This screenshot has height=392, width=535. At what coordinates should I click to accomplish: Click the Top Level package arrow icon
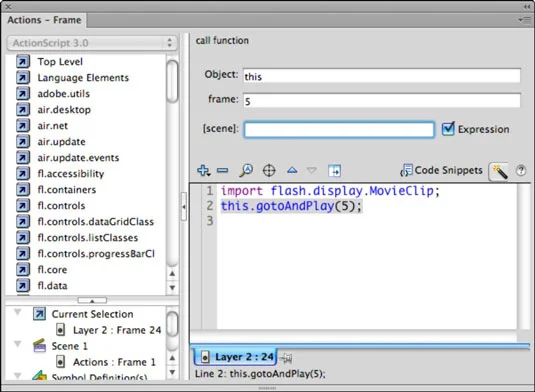point(23,61)
